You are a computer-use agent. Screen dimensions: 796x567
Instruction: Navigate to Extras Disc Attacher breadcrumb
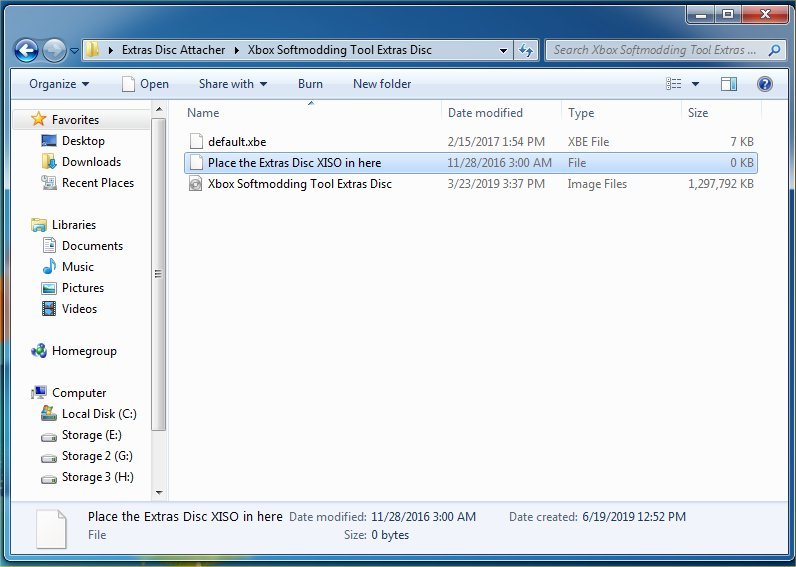[173, 50]
